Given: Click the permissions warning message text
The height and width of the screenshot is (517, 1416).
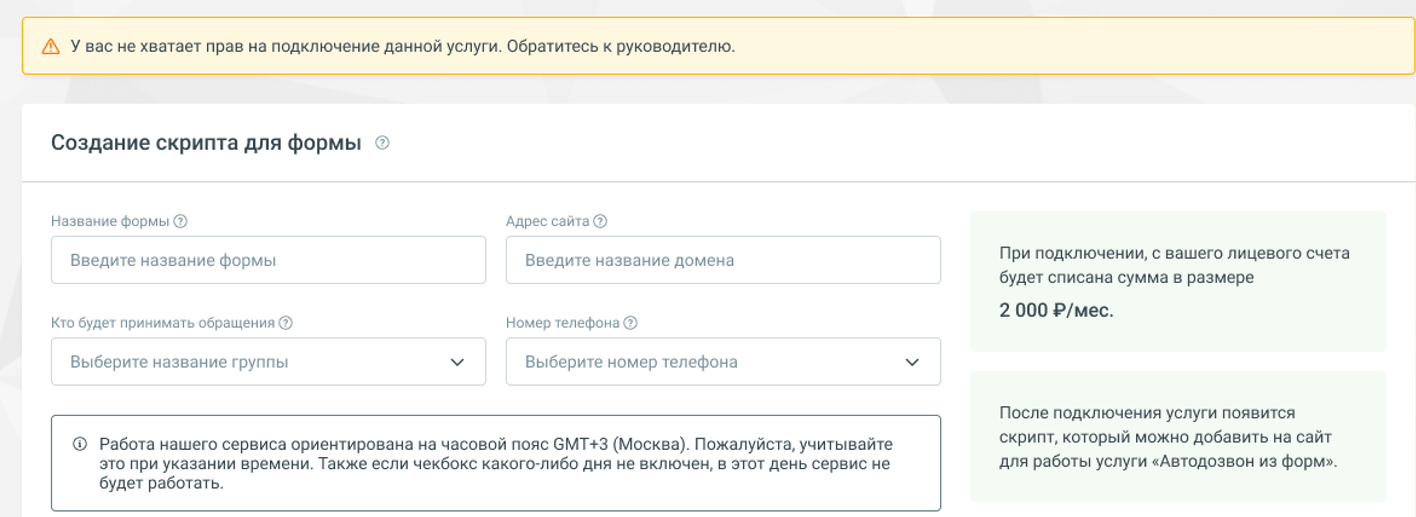Looking at the screenshot, I should click(402, 47).
